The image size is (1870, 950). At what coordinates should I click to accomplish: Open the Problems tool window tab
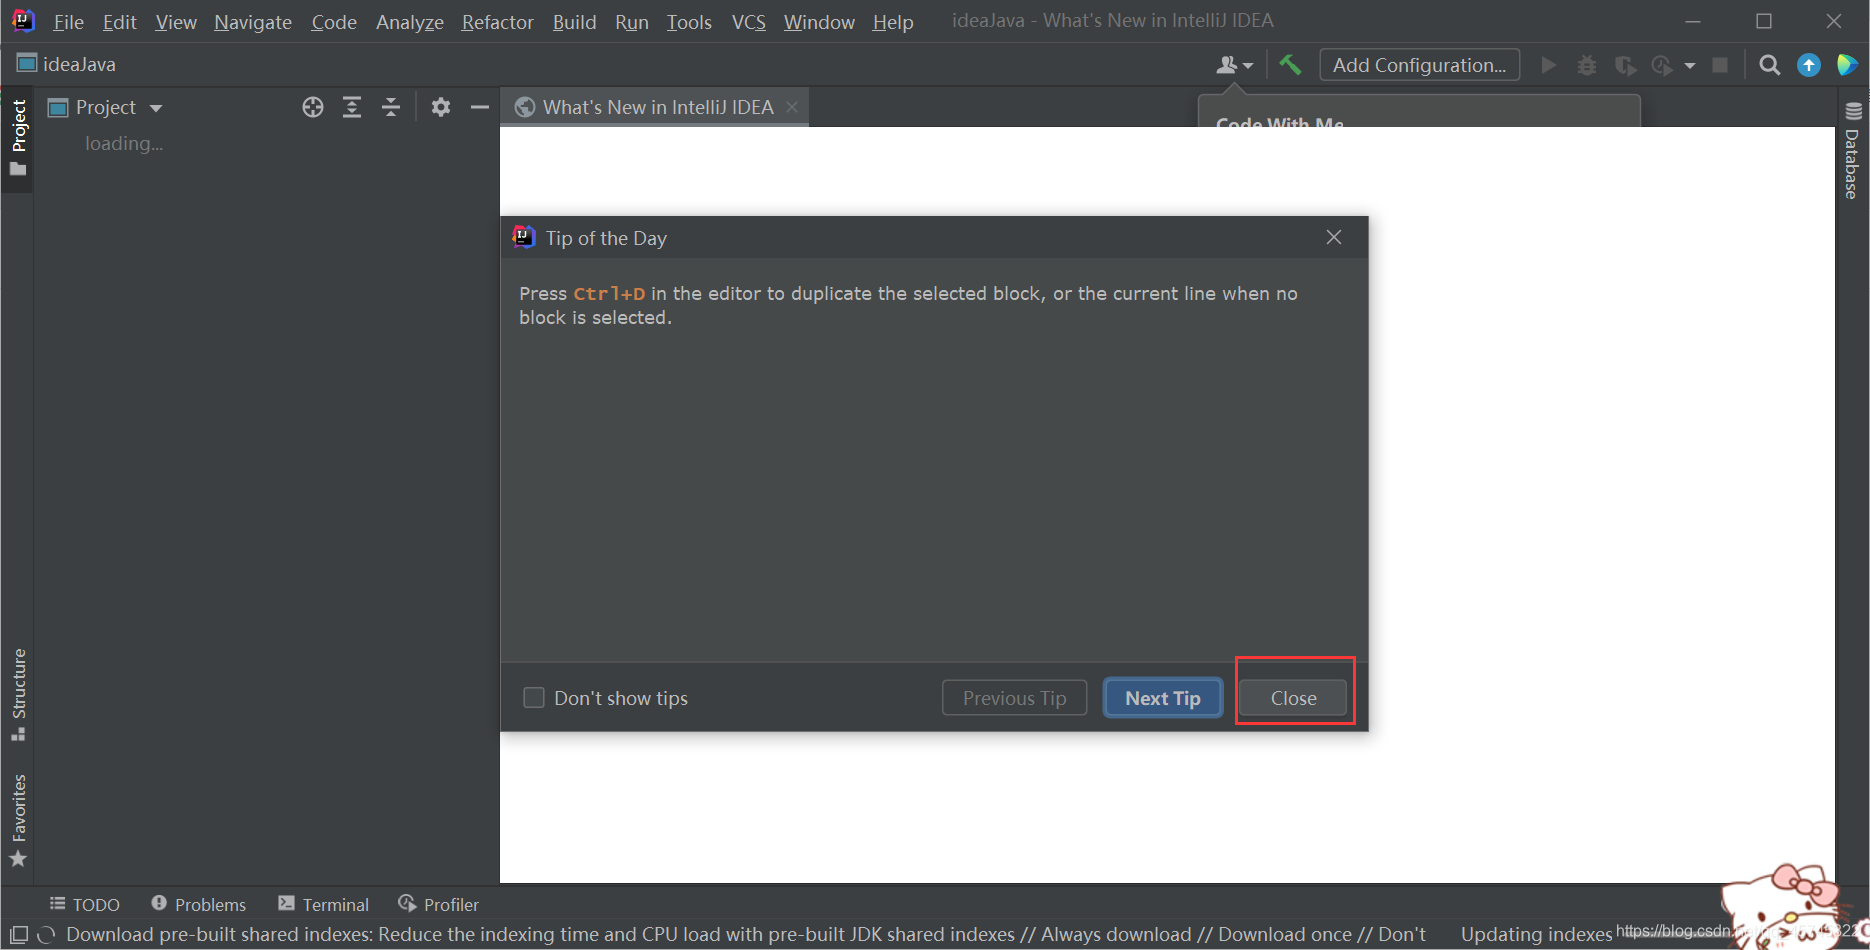coord(199,904)
